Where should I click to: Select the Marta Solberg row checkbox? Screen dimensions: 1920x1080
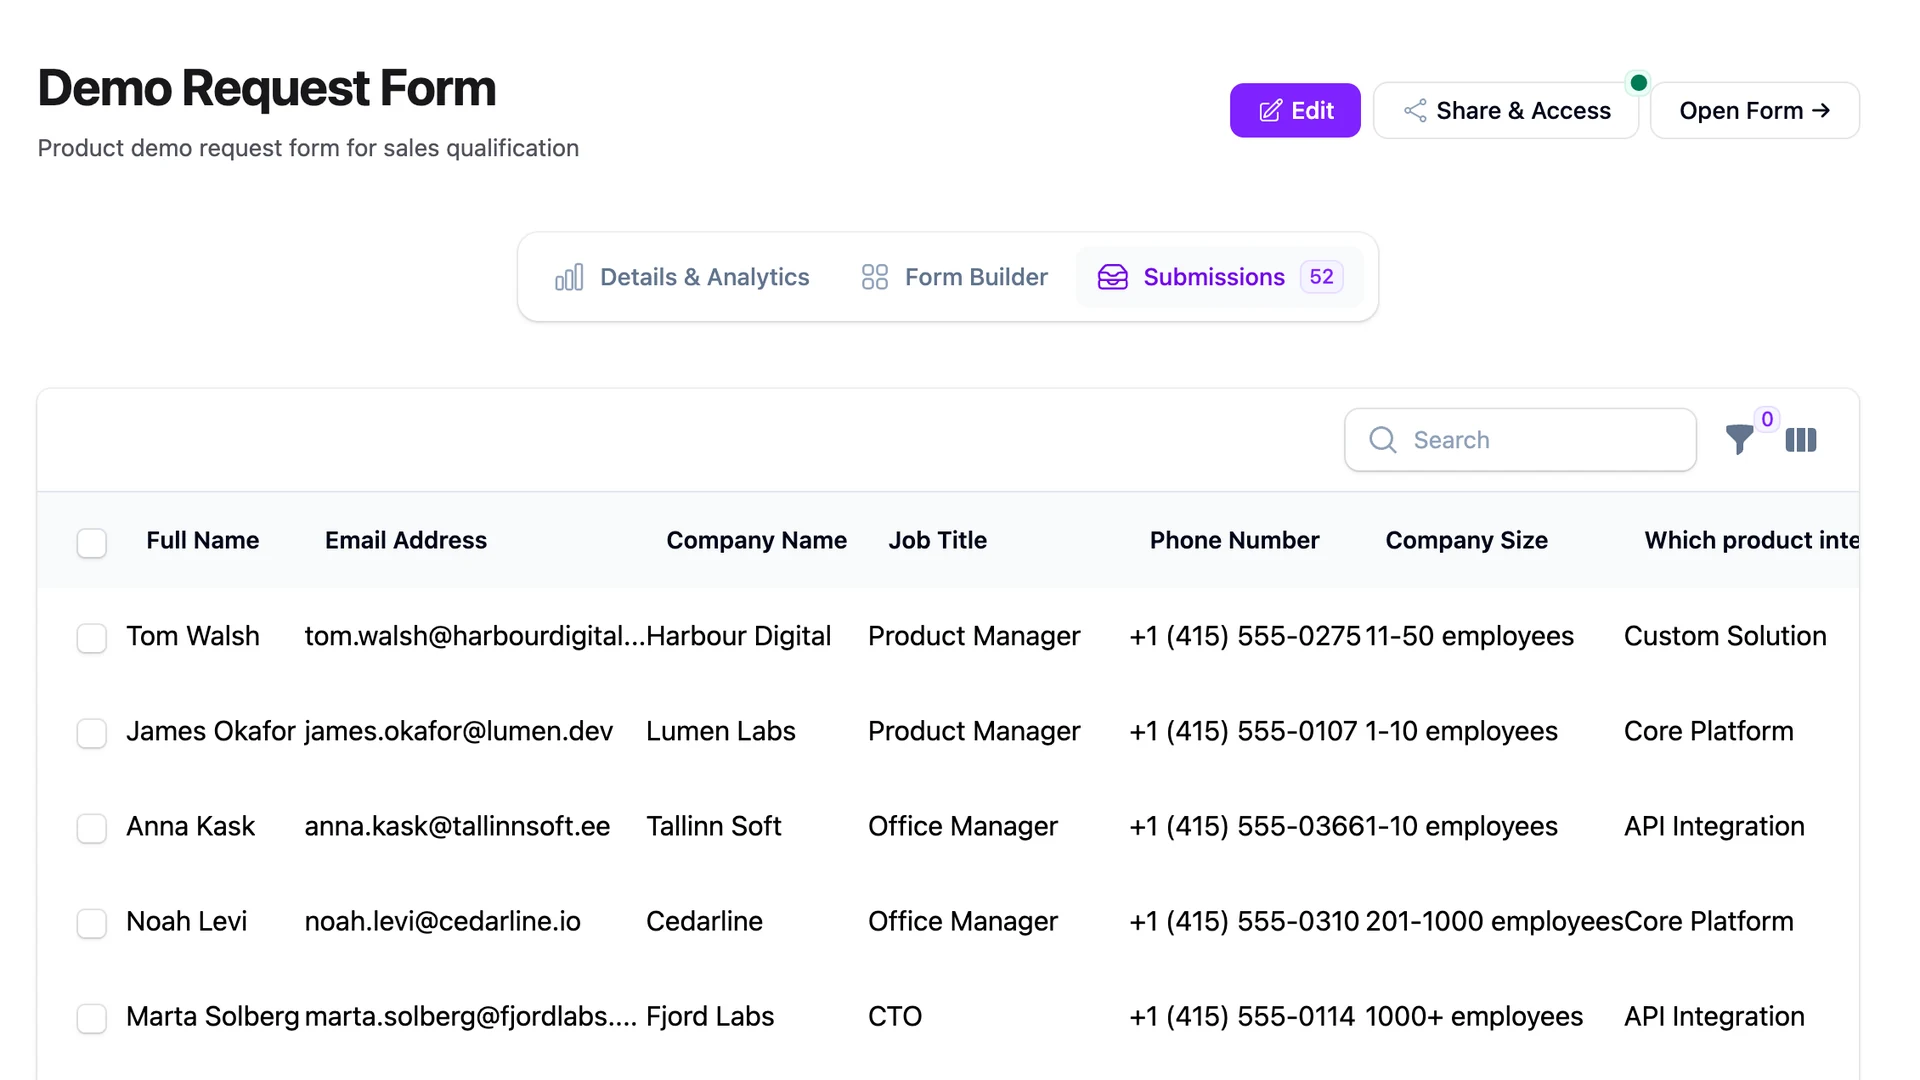click(92, 1018)
